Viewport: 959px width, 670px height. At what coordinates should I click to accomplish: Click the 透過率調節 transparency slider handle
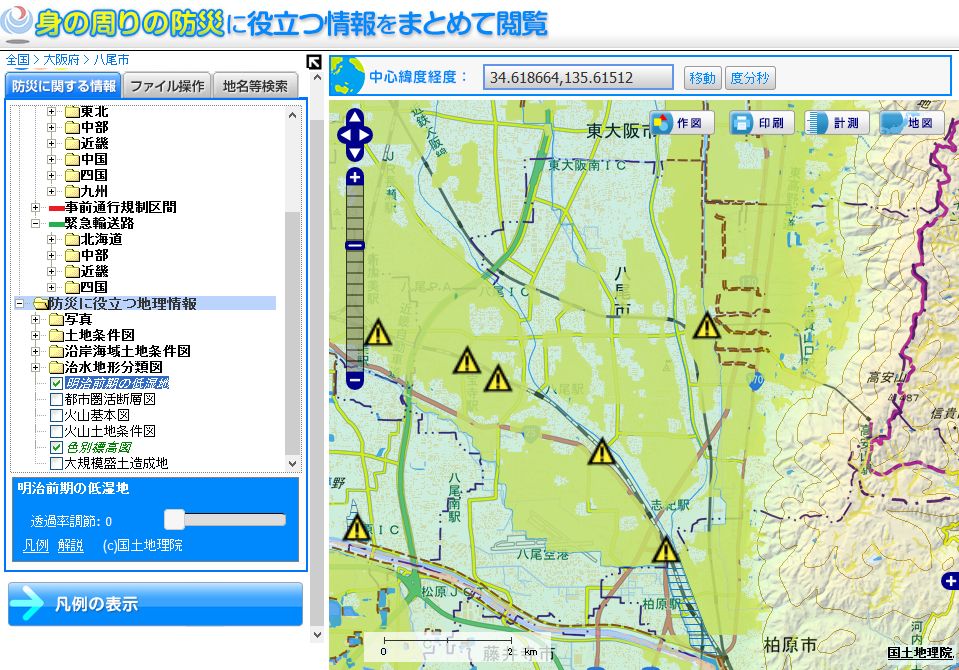pyautogui.click(x=174, y=519)
